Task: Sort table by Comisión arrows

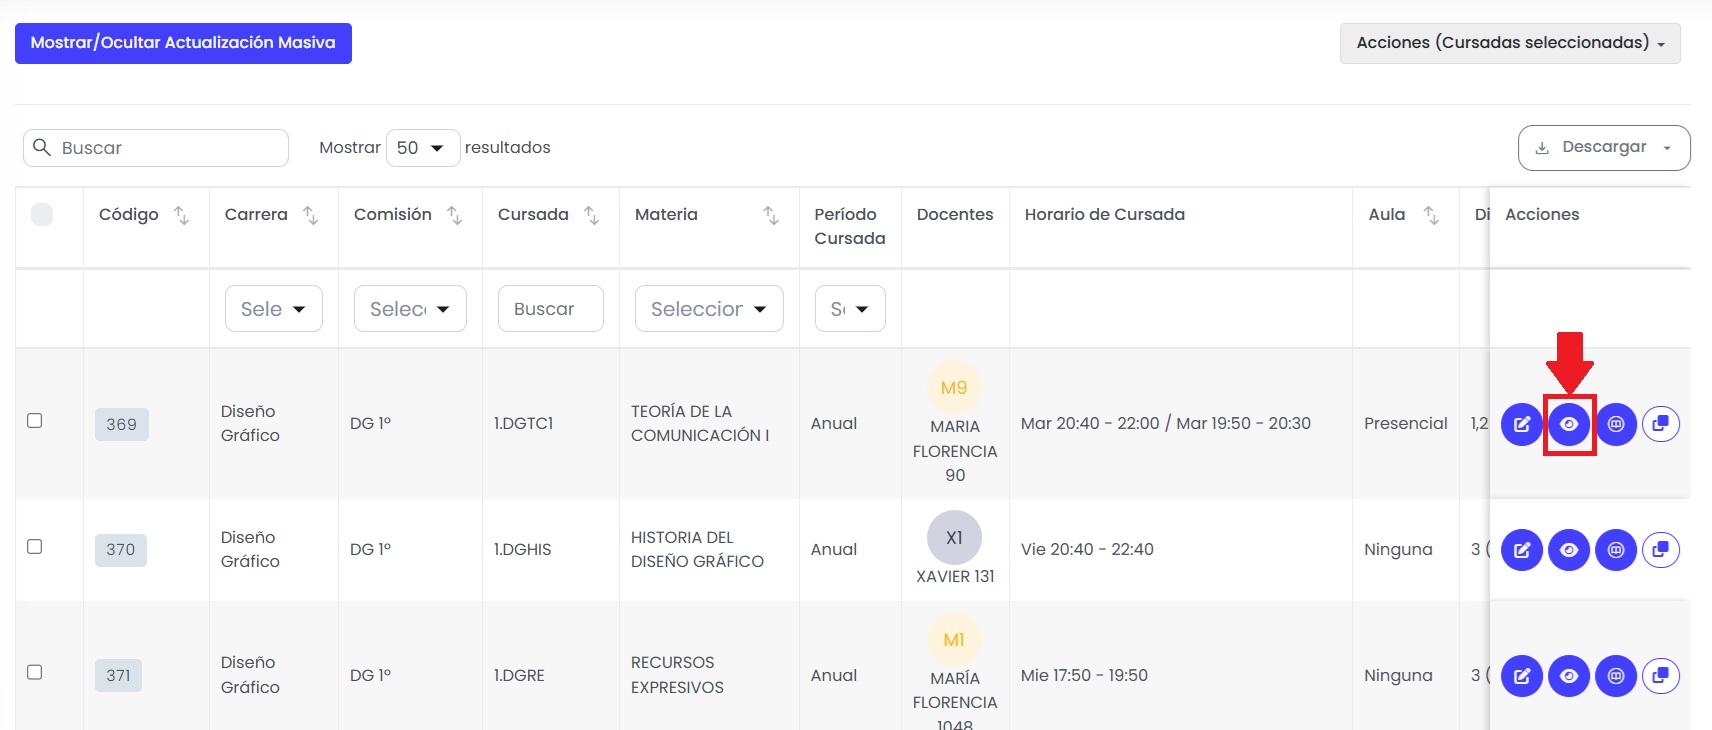Action: [454, 215]
